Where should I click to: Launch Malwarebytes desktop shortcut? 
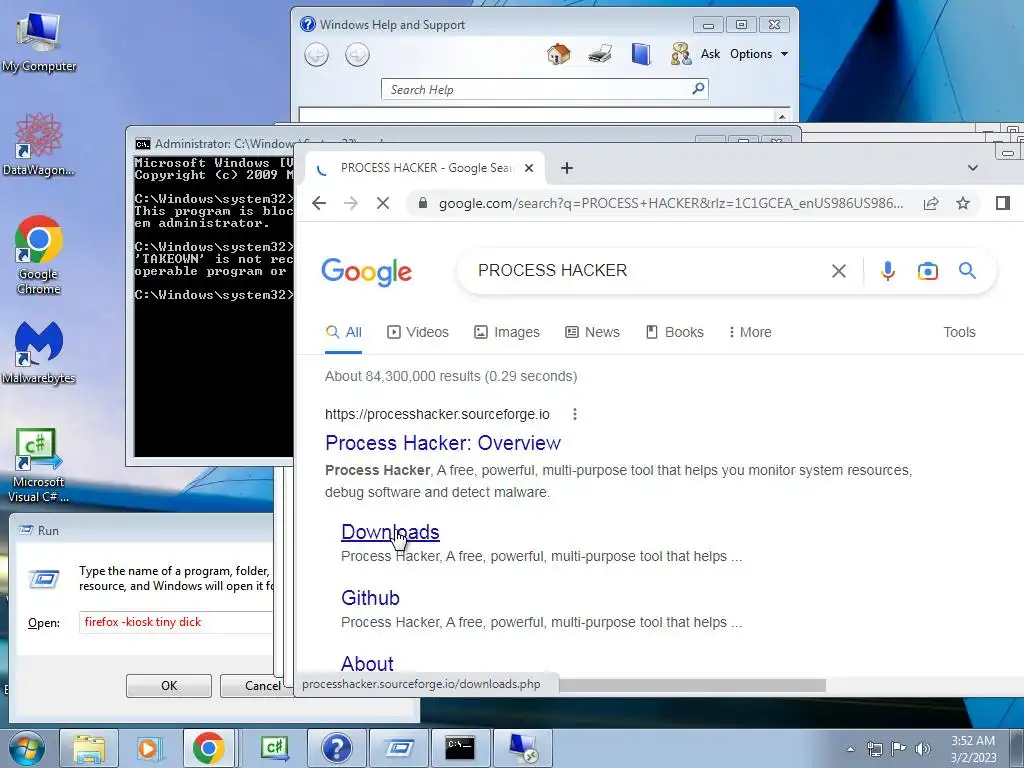pos(39,353)
